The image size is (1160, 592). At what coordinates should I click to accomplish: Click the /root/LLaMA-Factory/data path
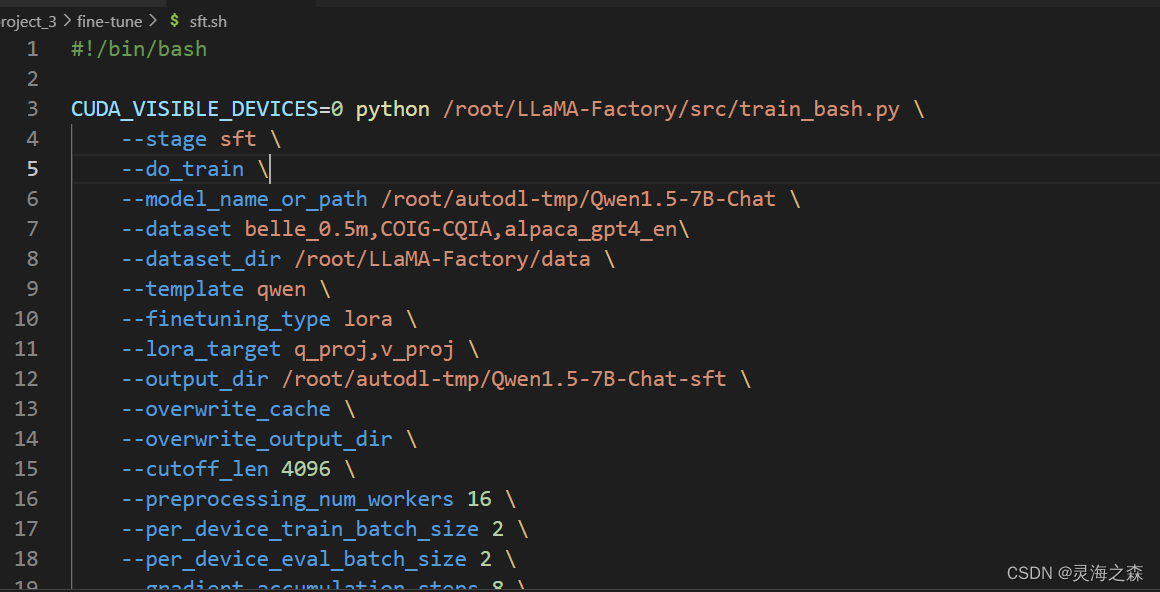click(442, 259)
